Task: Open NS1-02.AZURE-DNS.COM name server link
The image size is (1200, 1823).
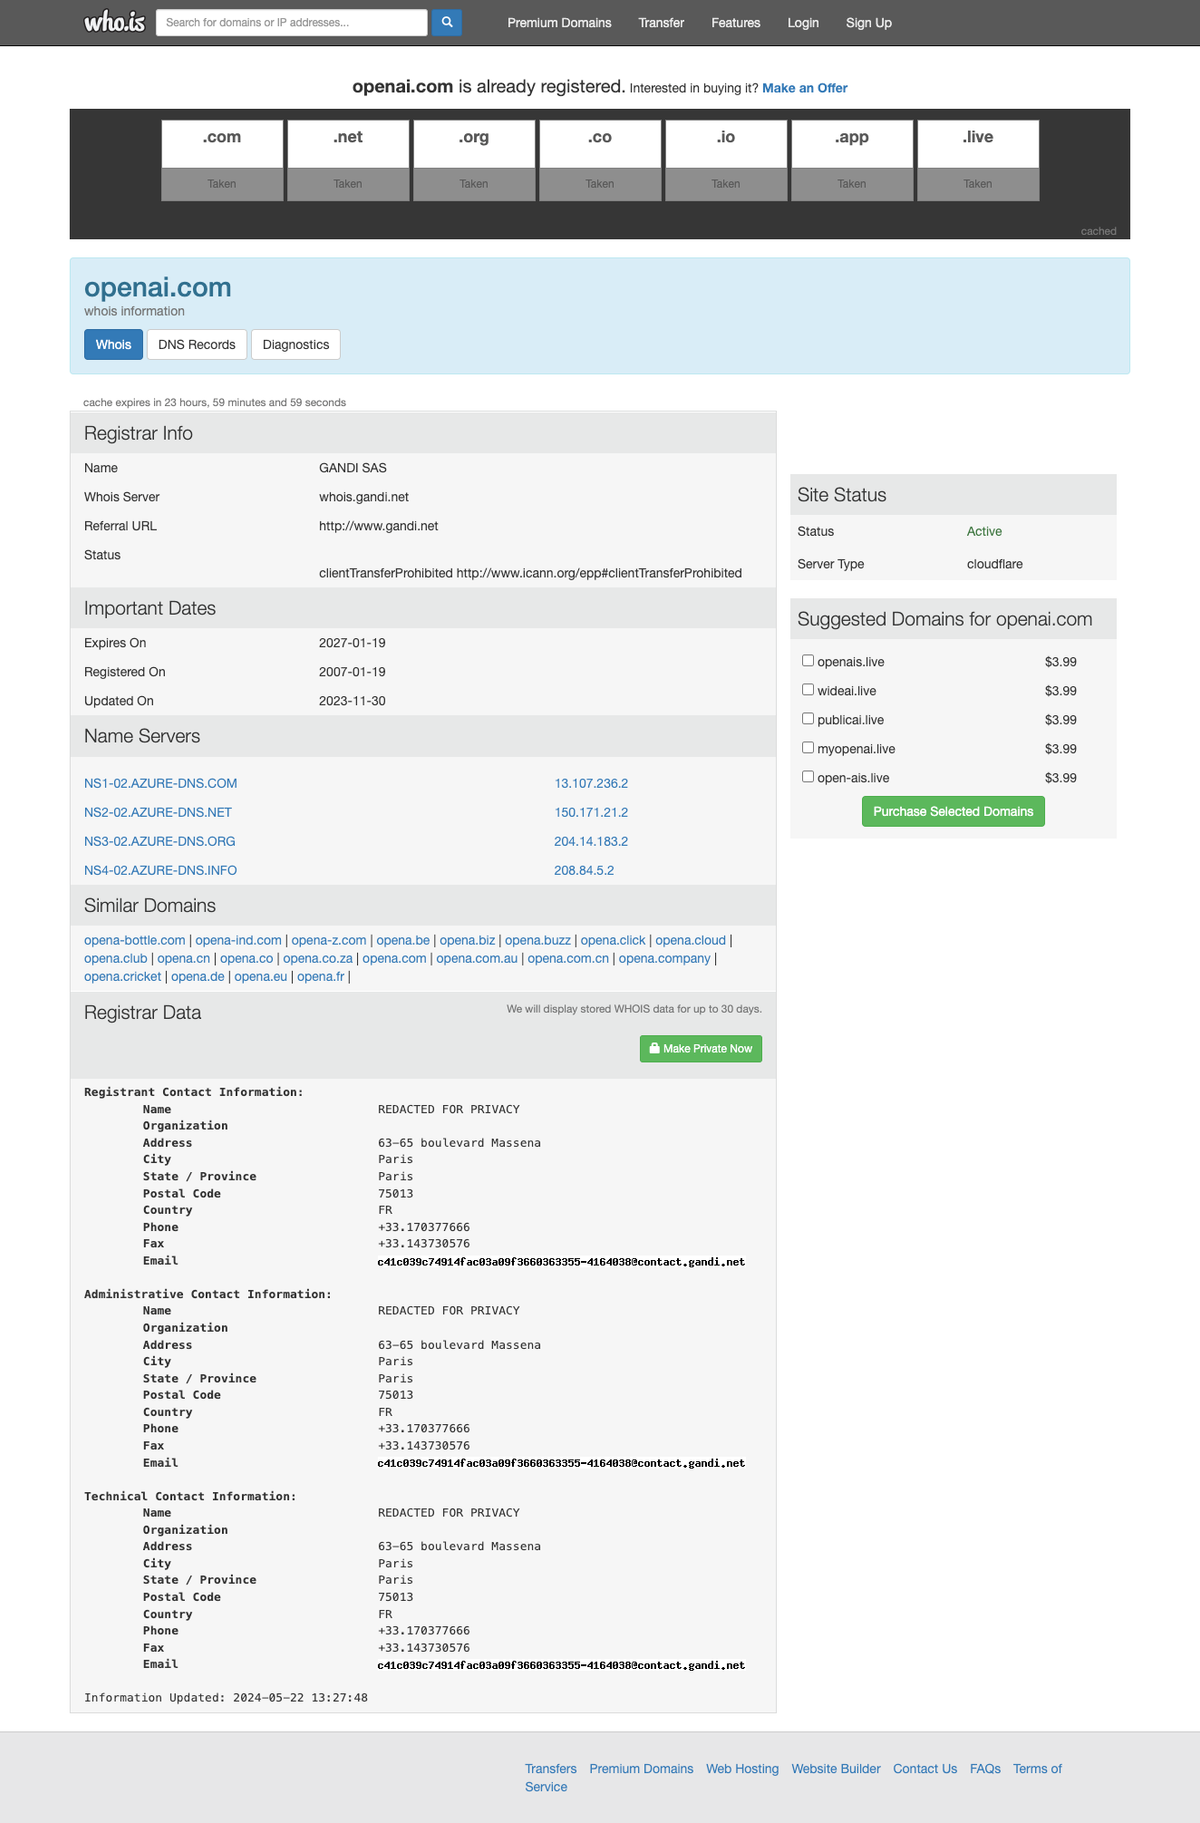Action: click(x=161, y=783)
